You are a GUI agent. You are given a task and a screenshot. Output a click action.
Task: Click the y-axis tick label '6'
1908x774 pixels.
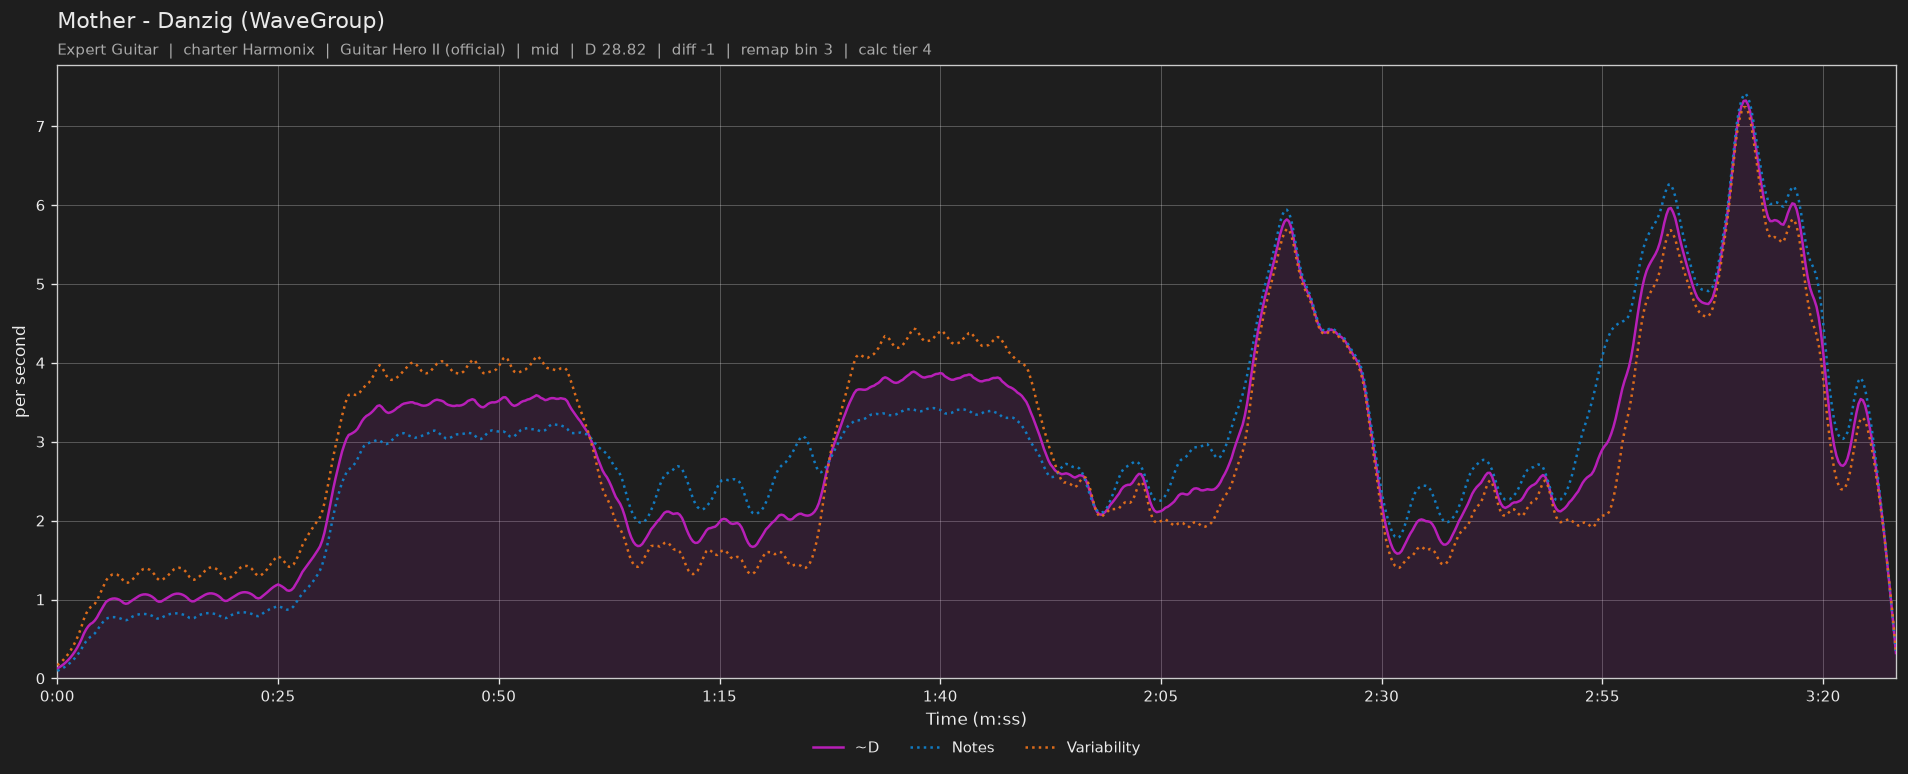42,206
